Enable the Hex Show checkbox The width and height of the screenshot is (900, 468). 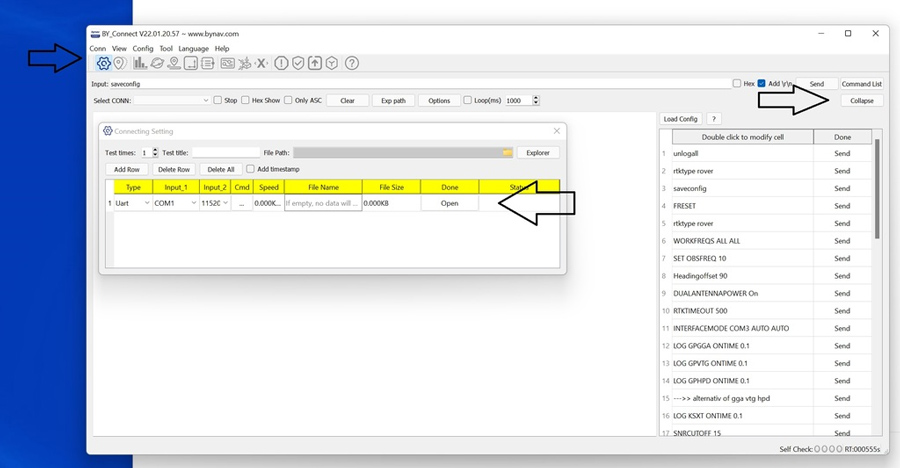[x=246, y=101]
